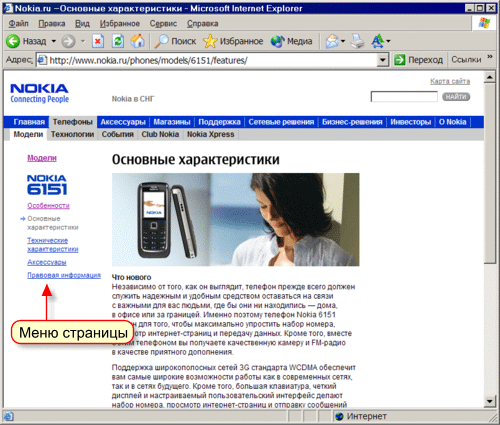Image resolution: width=500 pixels, height=425 pixels.
Task: Refresh the page using the toolbar icon
Action: (x=118, y=41)
